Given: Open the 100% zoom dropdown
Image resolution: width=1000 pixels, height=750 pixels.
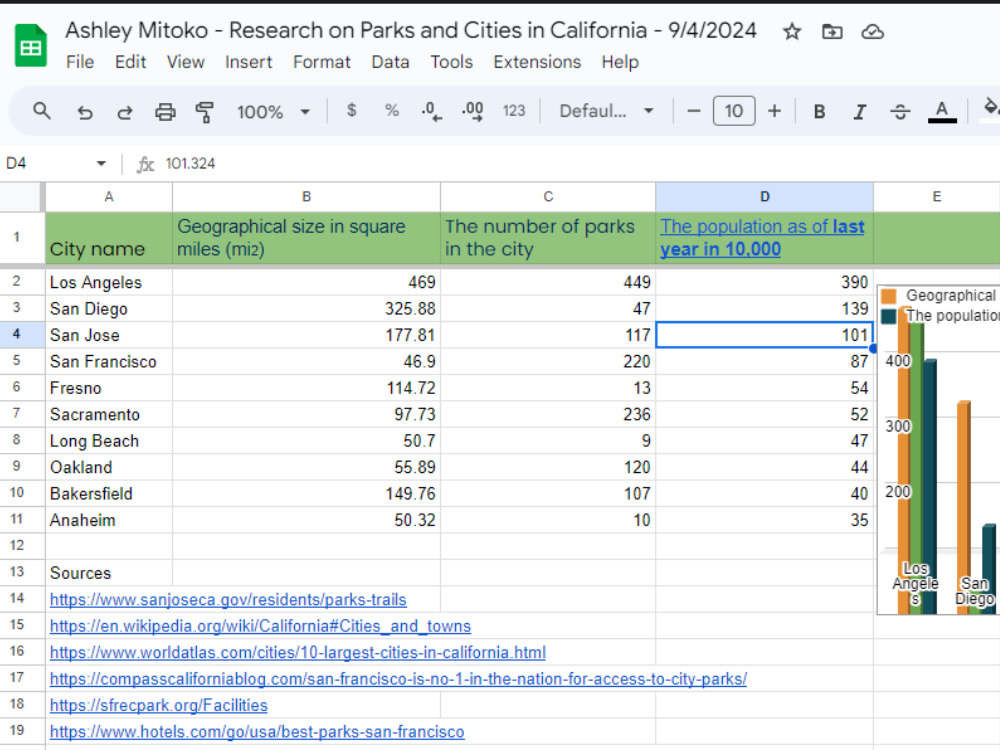Looking at the screenshot, I should pos(273,112).
